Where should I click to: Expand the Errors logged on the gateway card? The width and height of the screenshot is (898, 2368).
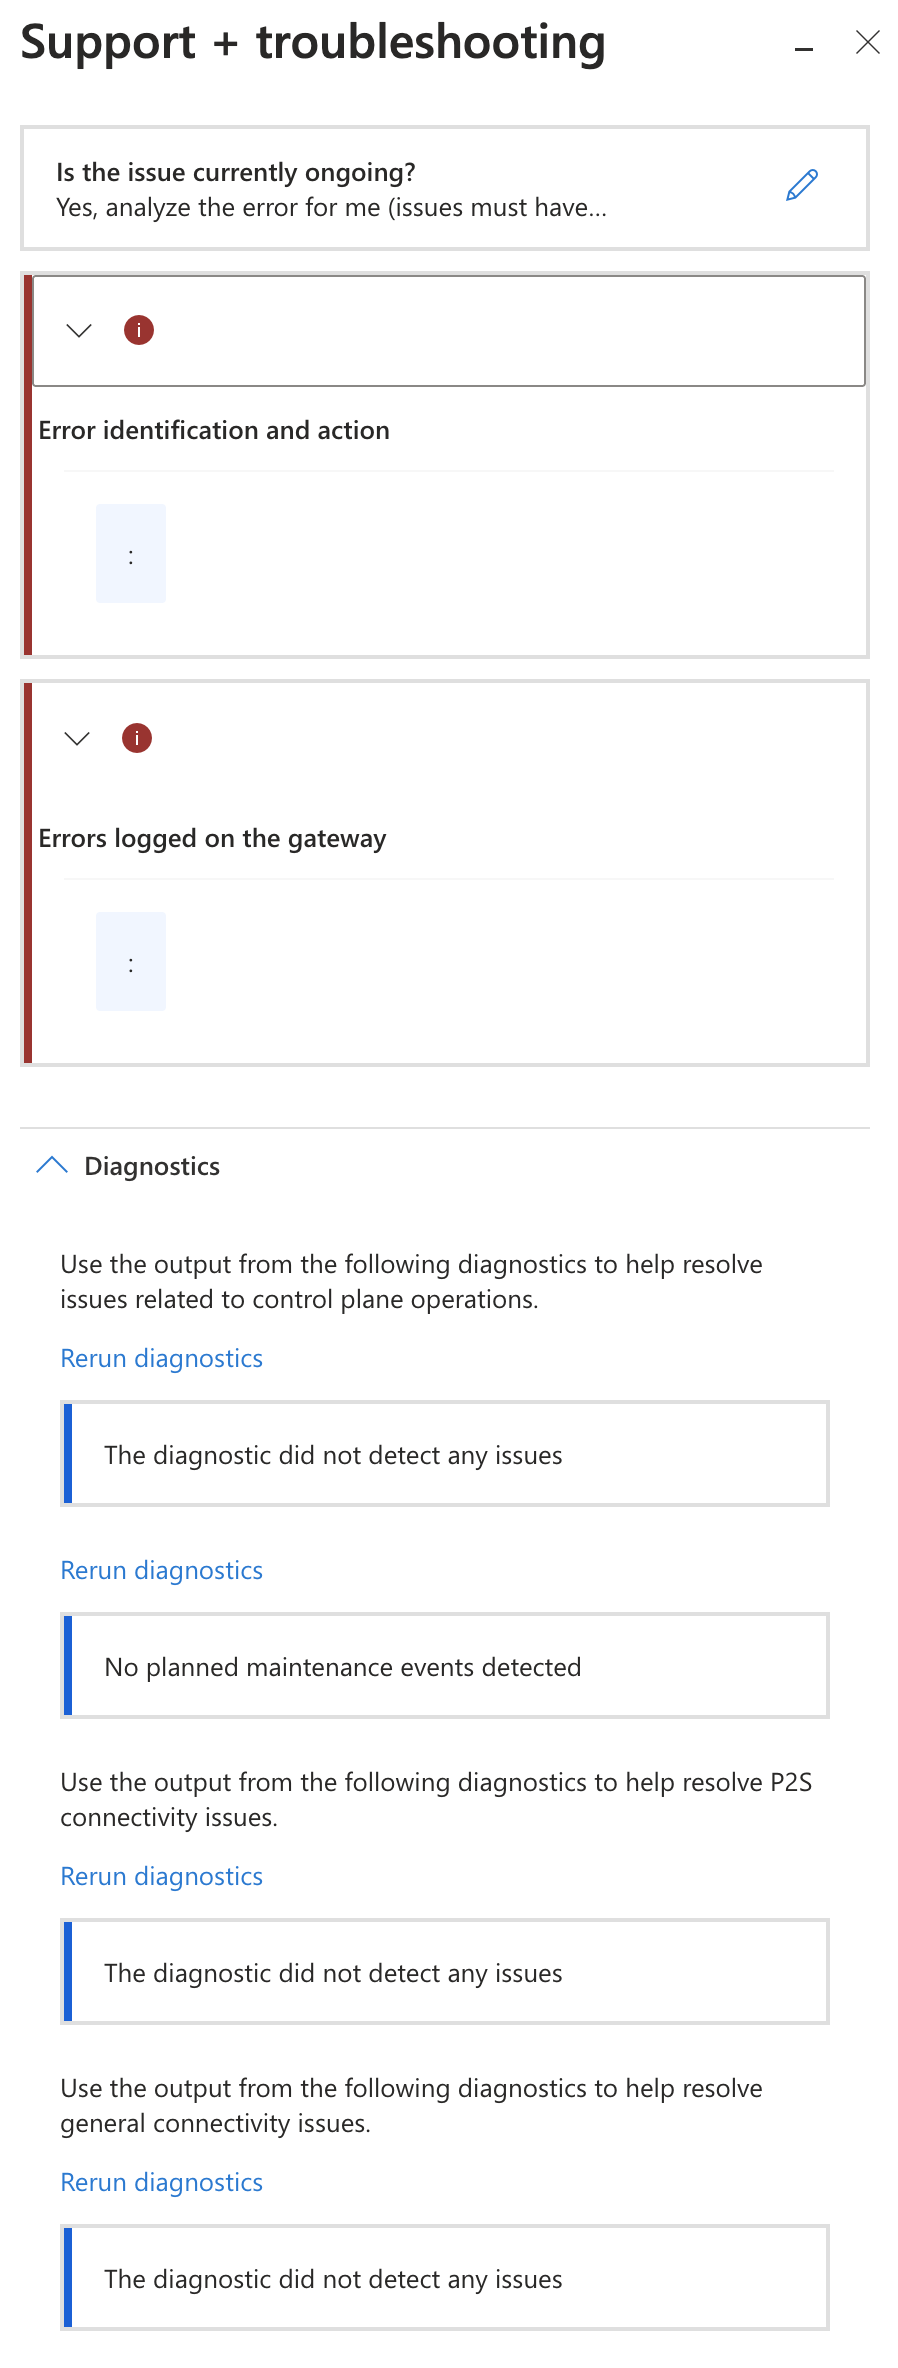click(75, 738)
